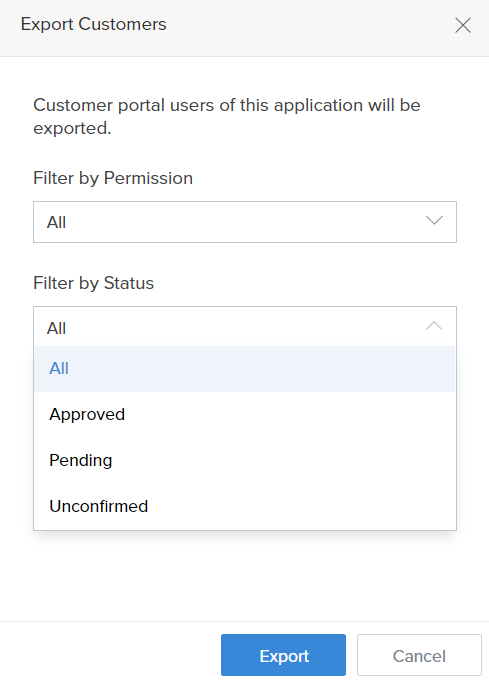
Task: Click the Export Customers title text
Action: click(93, 24)
